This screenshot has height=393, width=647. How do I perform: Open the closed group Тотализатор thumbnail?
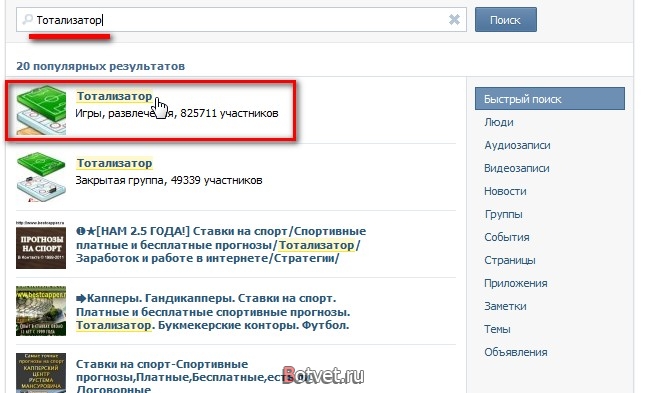(x=41, y=177)
